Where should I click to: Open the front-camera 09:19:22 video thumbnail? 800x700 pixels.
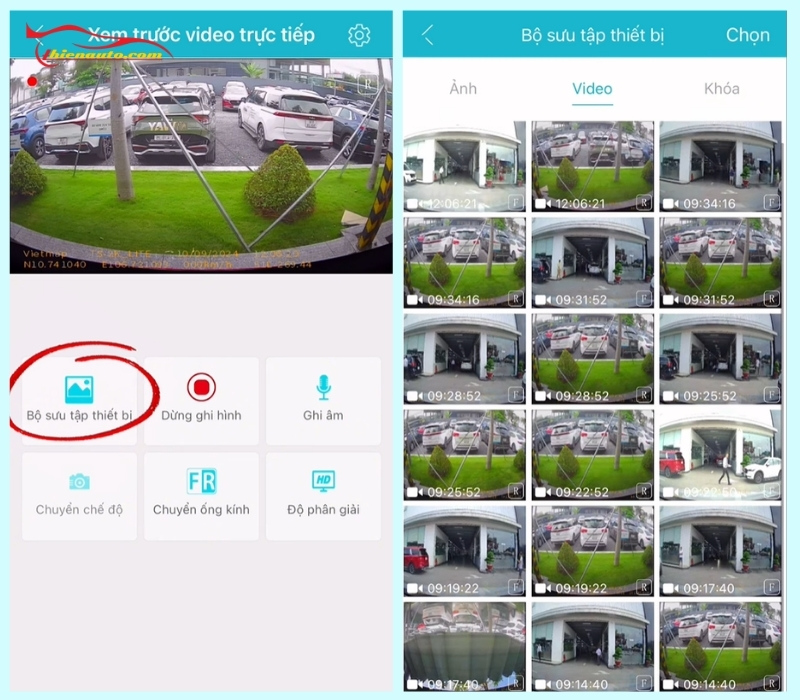pos(464,551)
